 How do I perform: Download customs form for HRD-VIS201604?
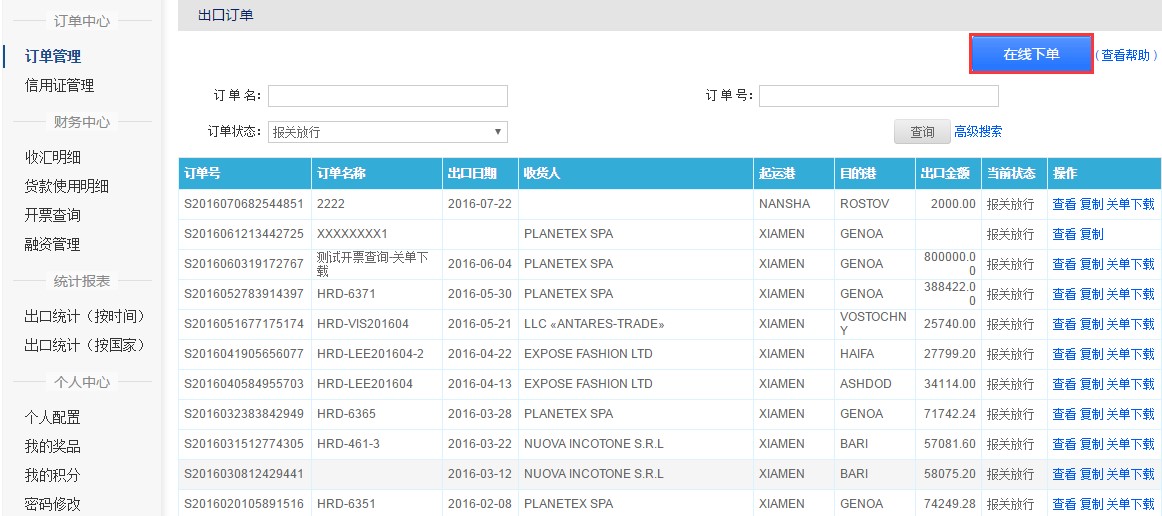point(1130,324)
